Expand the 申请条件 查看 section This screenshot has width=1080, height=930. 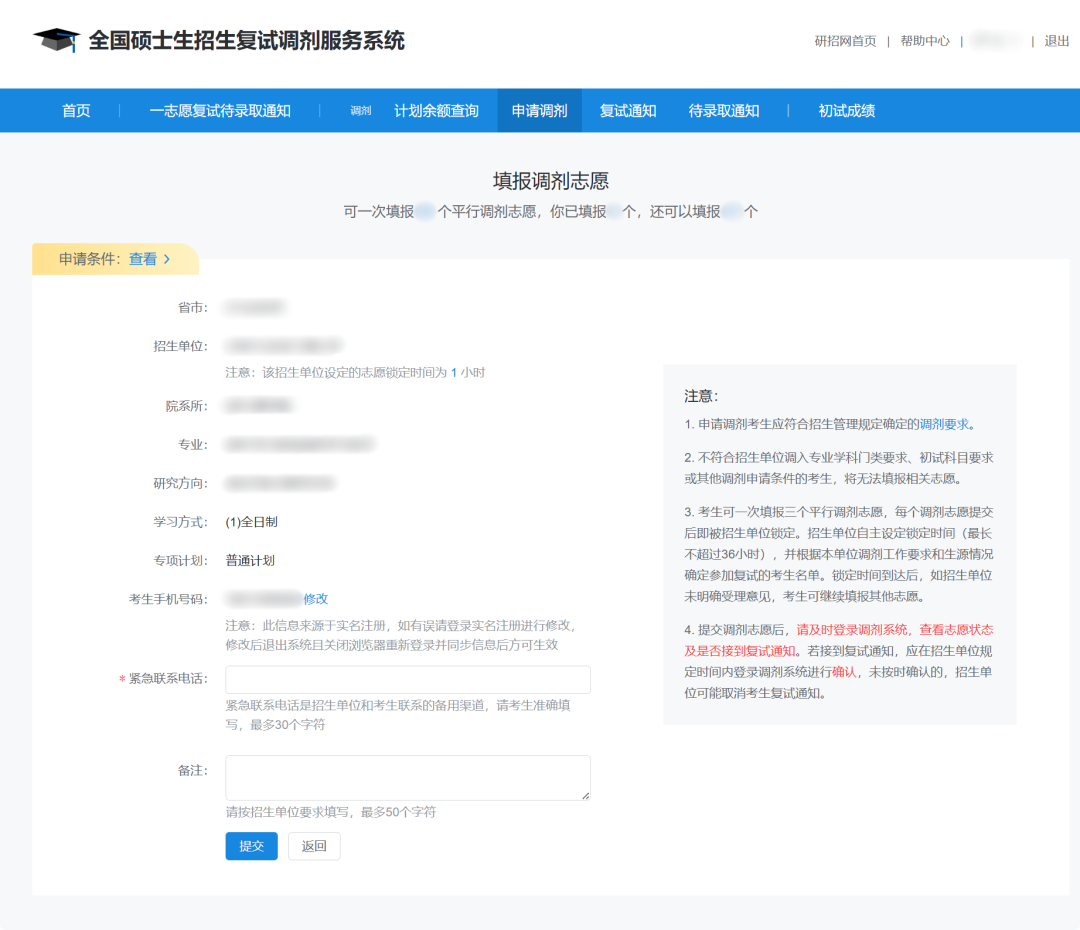click(144, 259)
